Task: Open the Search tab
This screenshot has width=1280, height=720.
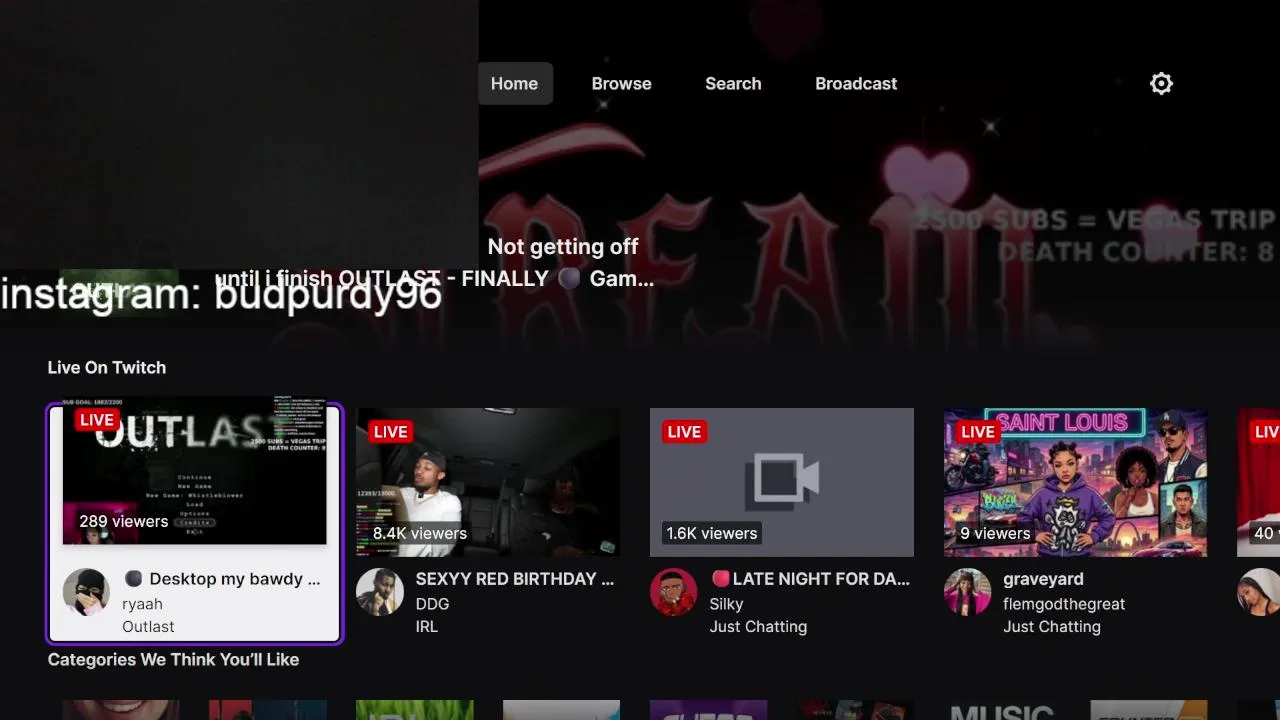Action: pos(733,84)
